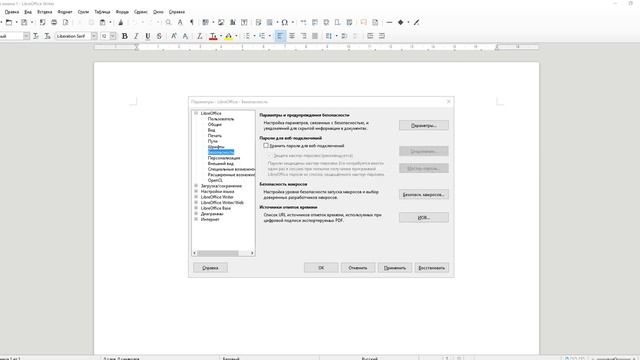
Task: Toggle formatting marks pilcrow icon
Action: pyautogui.click(x=191, y=22)
